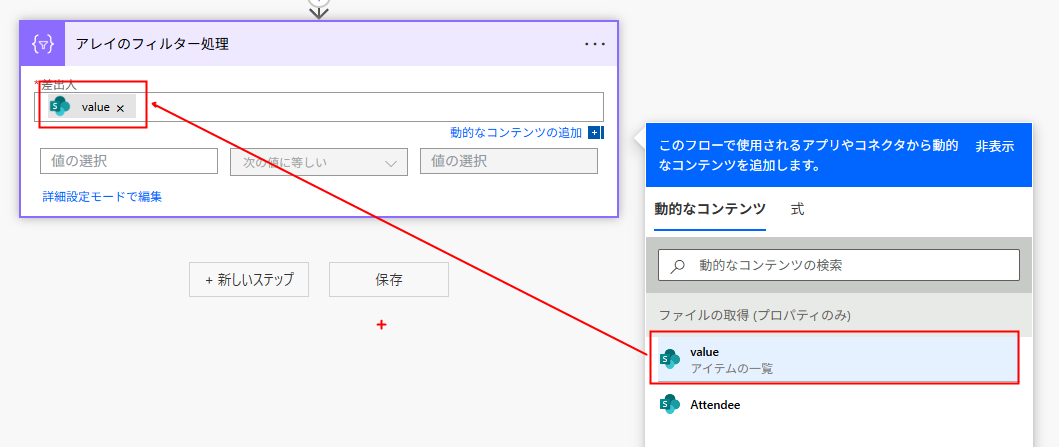Click the magnifier icon in search box

point(677,266)
